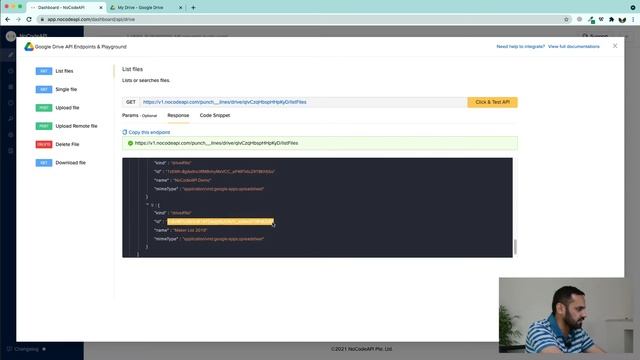Go back in browser history
This screenshot has width=640, height=360.
tap(8, 19)
